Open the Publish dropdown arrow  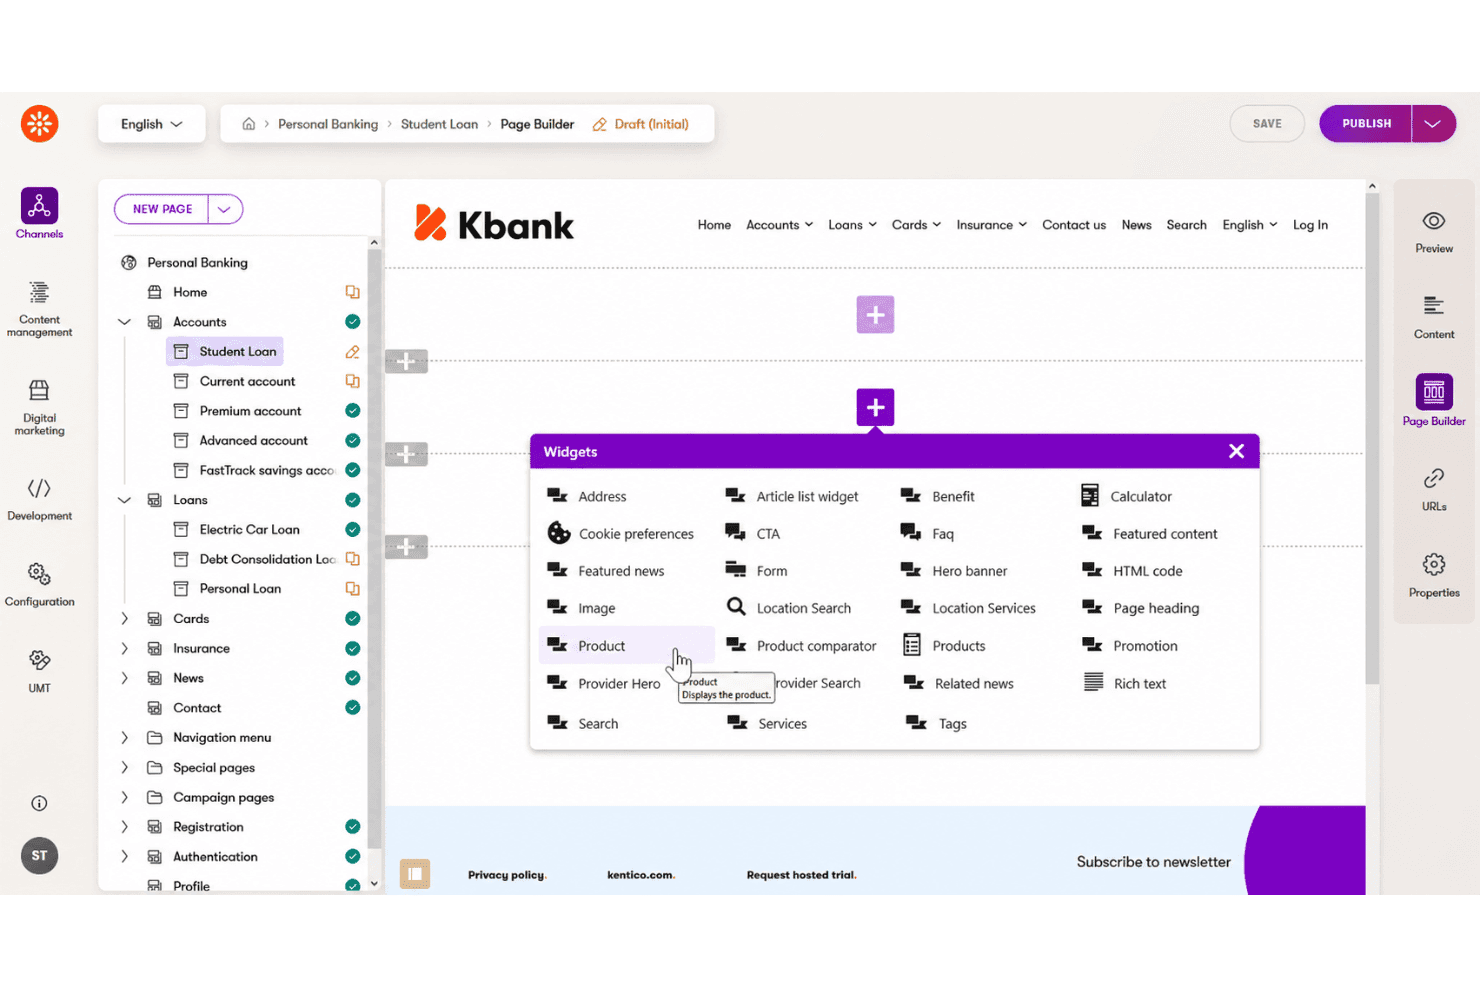click(x=1433, y=124)
